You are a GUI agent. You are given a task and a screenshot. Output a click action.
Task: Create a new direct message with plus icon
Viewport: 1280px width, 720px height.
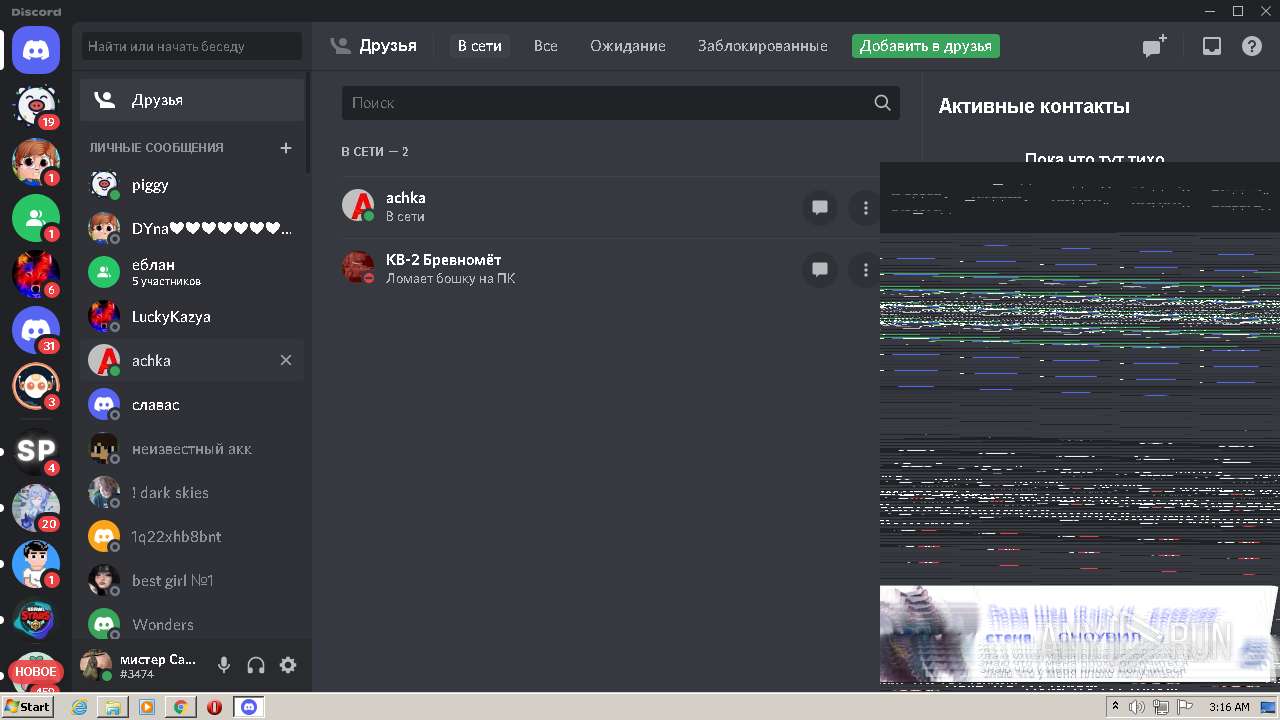click(286, 148)
